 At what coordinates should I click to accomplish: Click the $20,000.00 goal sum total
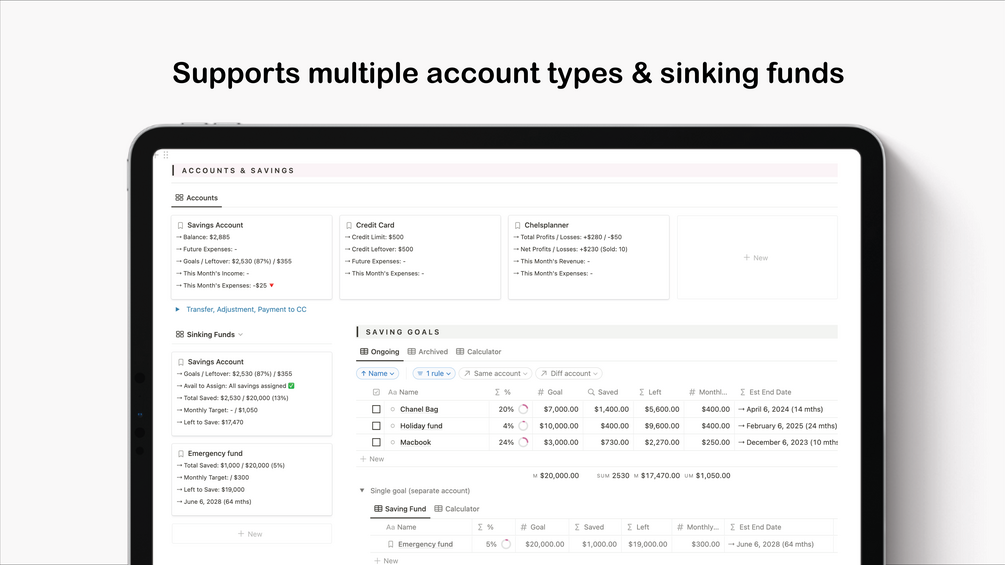point(560,476)
